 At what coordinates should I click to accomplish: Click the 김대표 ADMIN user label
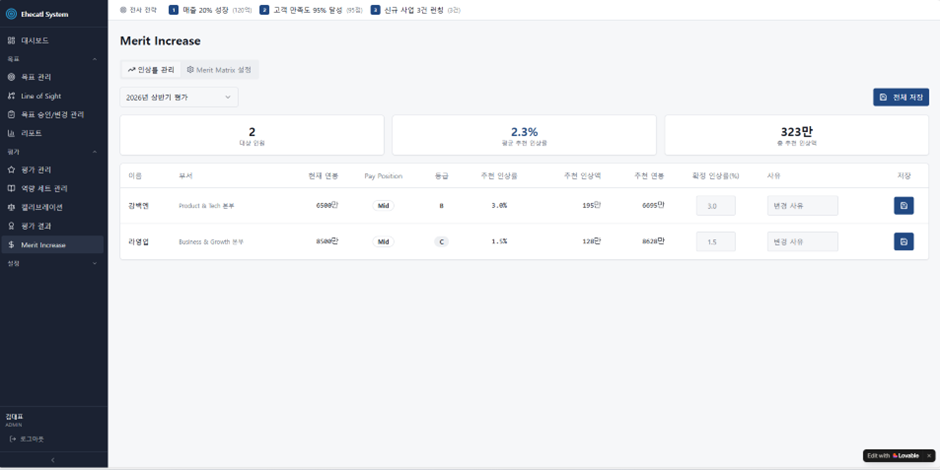(x=14, y=420)
